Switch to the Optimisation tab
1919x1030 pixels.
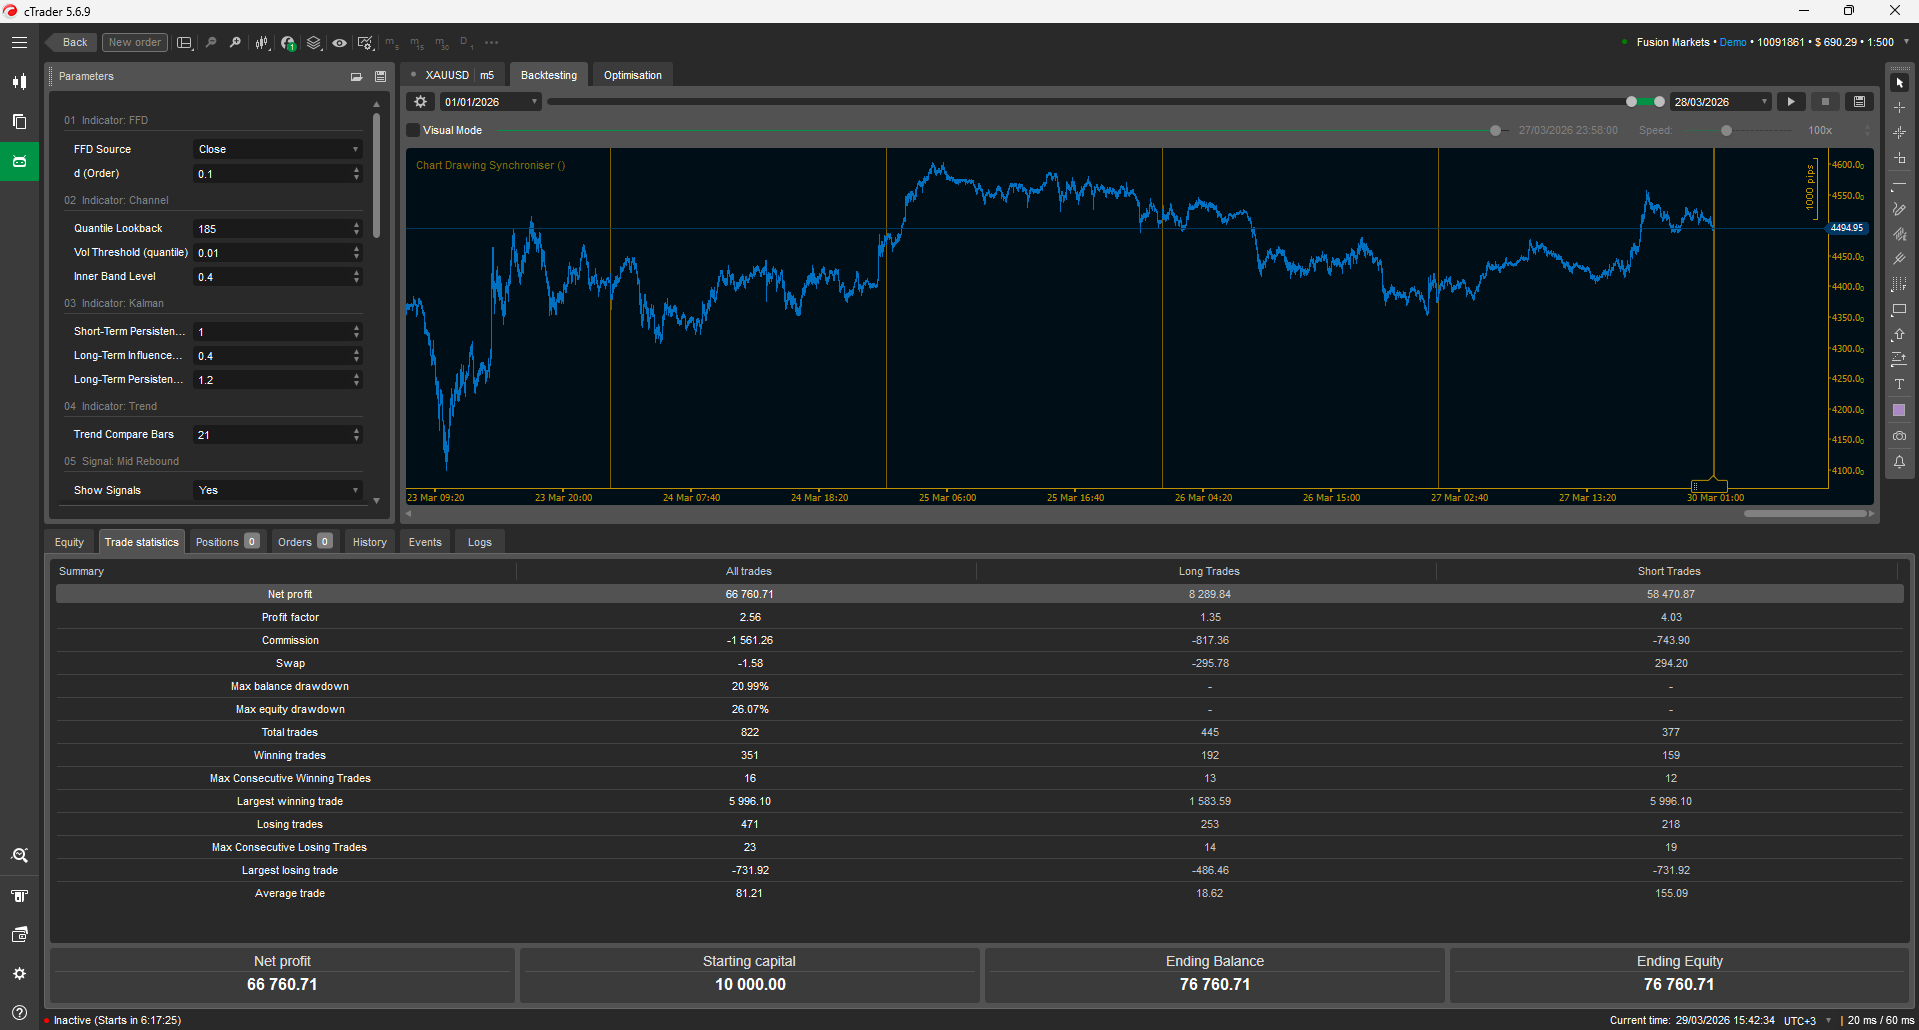tap(632, 74)
